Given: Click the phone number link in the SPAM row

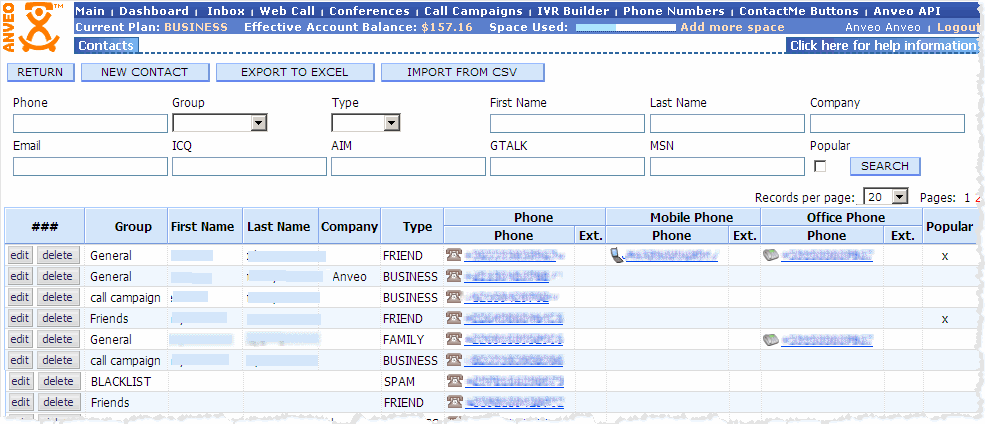Looking at the screenshot, I should [514, 381].
